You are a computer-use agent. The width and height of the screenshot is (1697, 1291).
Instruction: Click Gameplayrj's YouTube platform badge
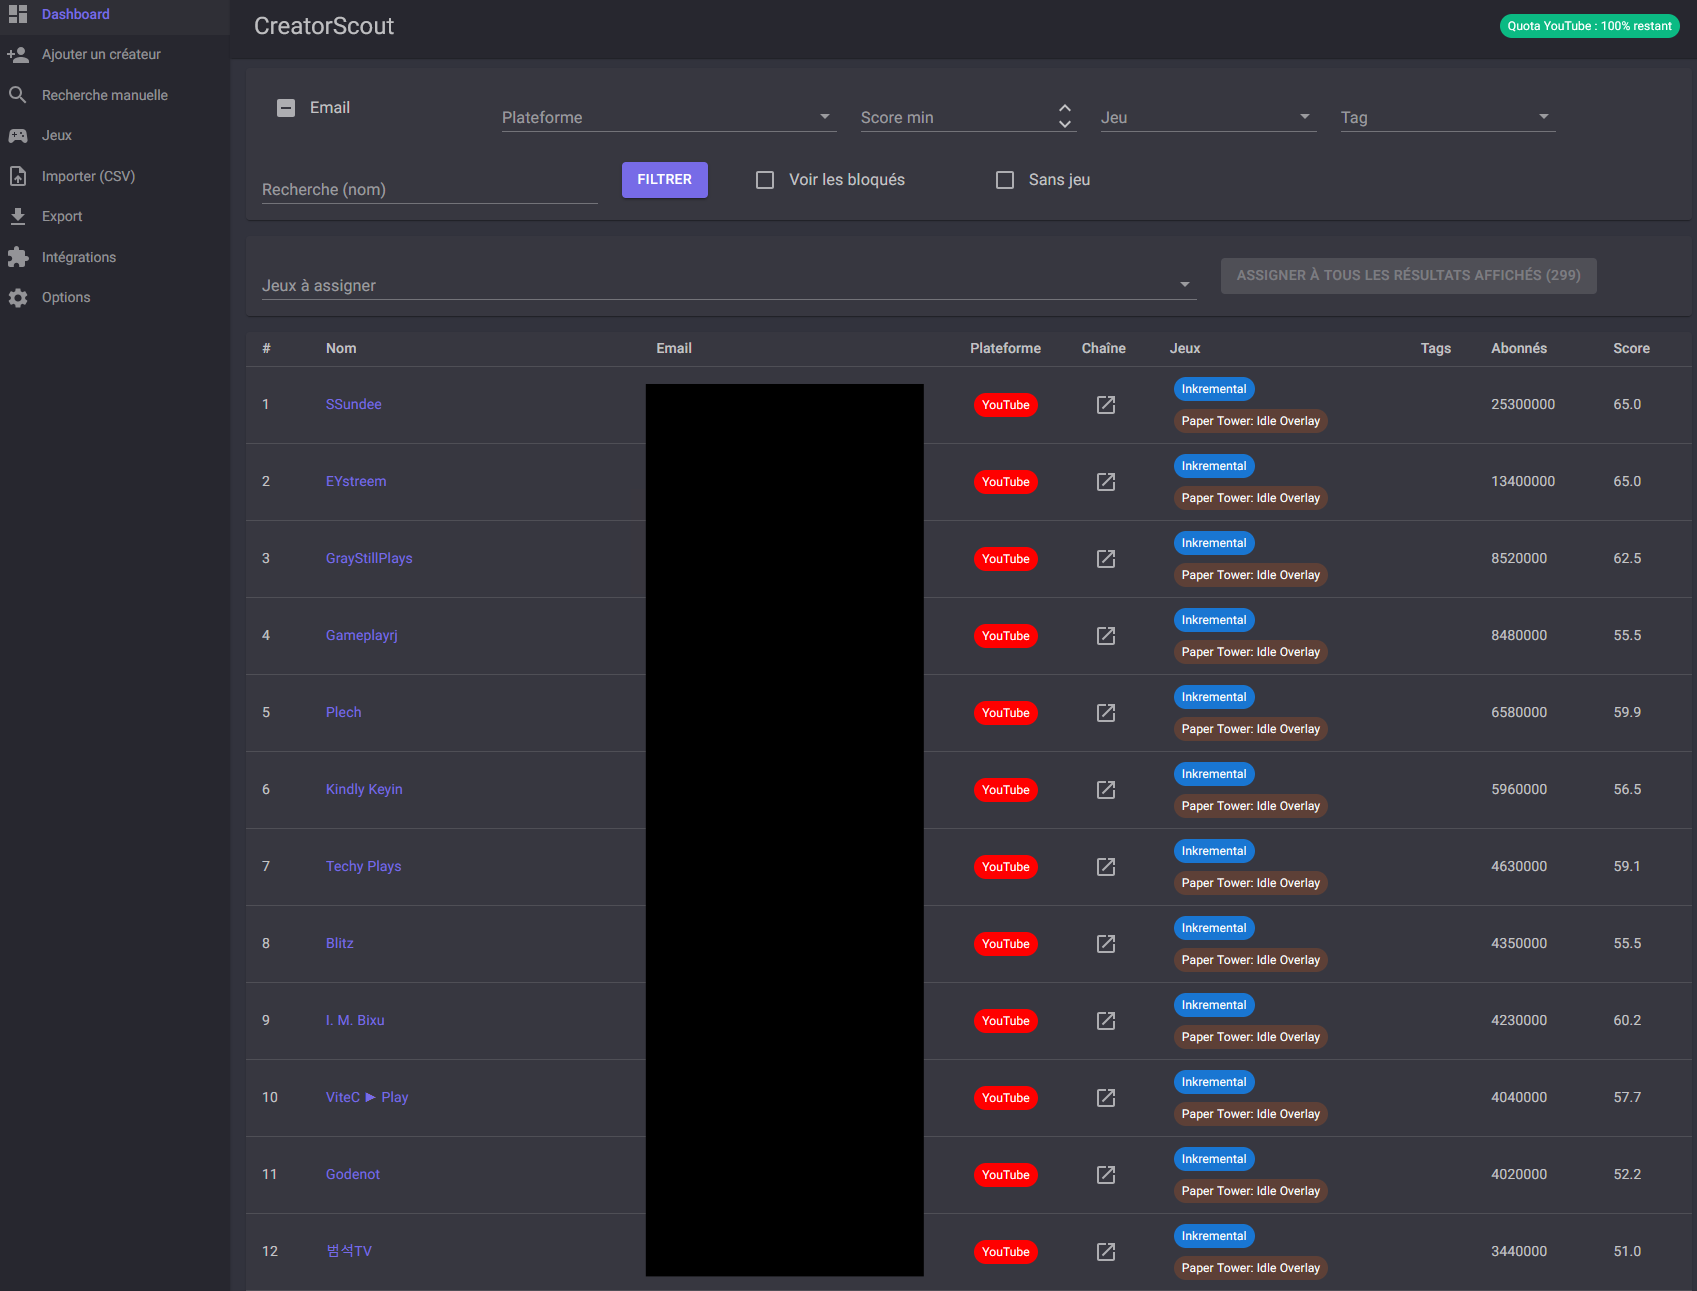coord(1006,636)
